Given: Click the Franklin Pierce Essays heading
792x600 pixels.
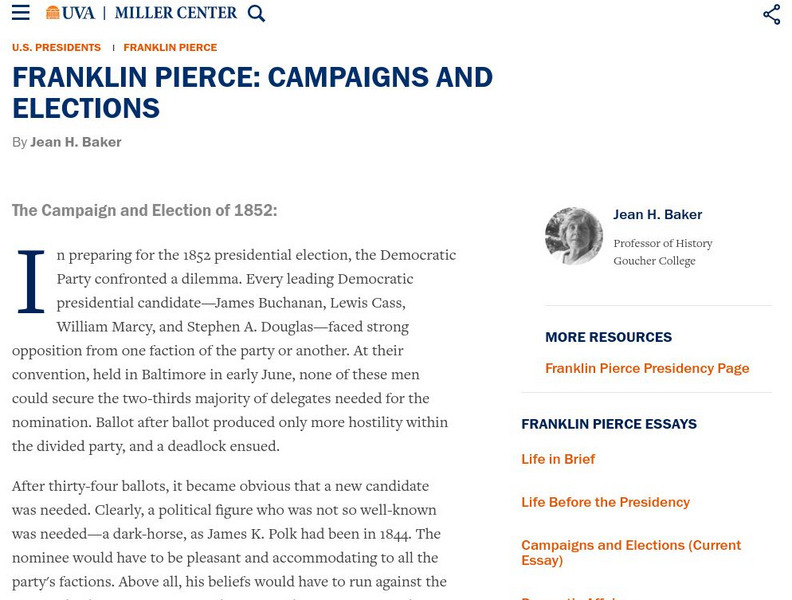Looking at the screenshot, I should (x=609, y=424).
